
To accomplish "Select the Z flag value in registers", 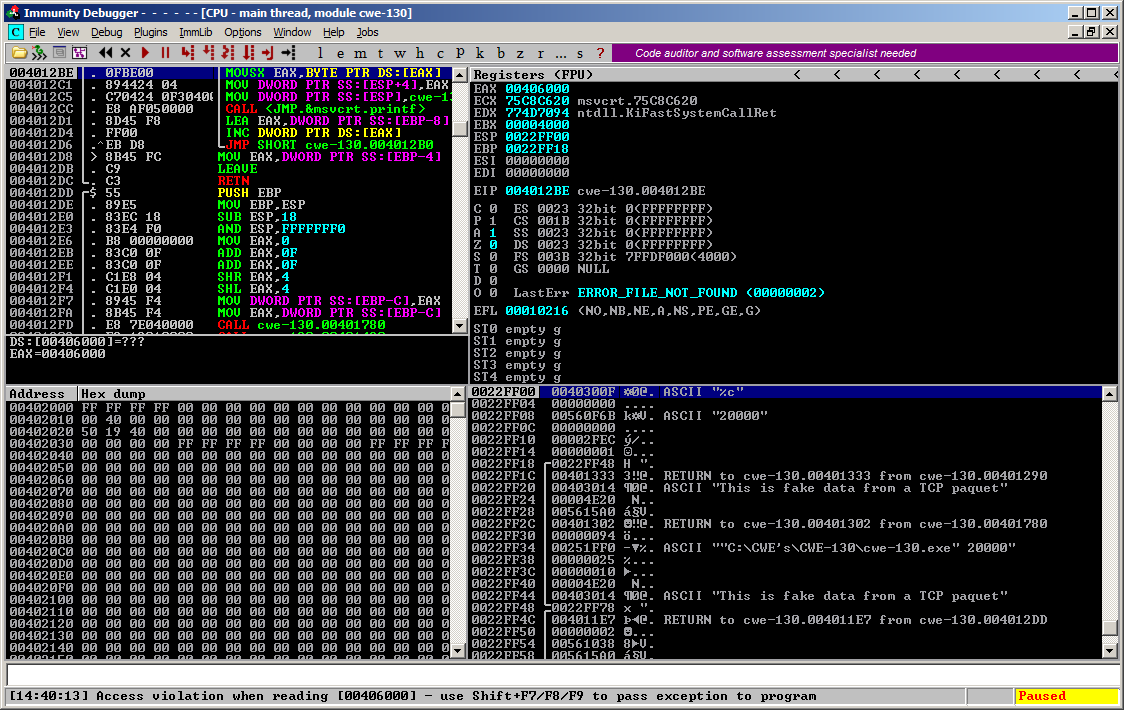I will point(491,245).
